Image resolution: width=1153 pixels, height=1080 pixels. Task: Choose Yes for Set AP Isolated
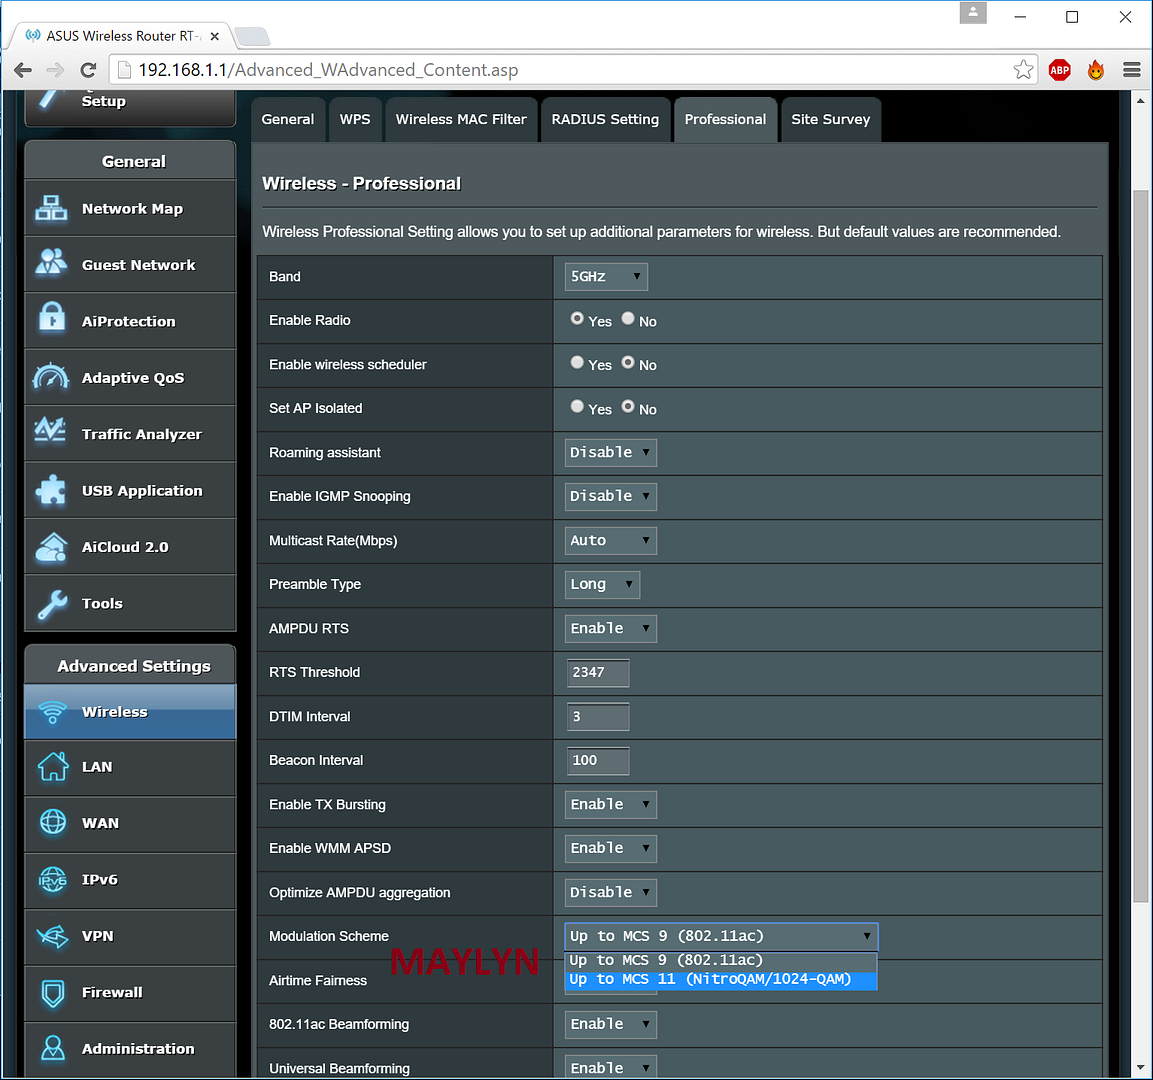(577, 407)
